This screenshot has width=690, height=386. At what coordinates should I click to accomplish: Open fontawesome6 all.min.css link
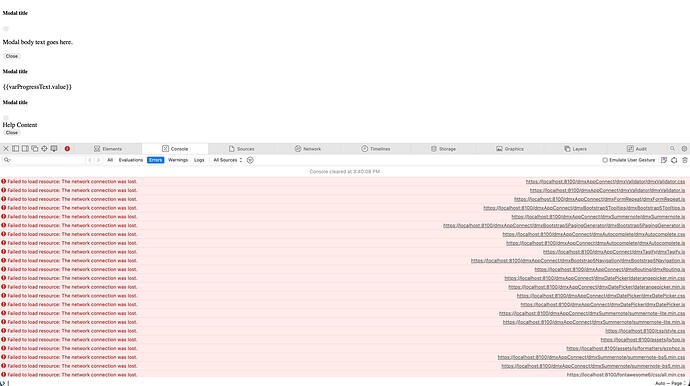tap(626, 375)
